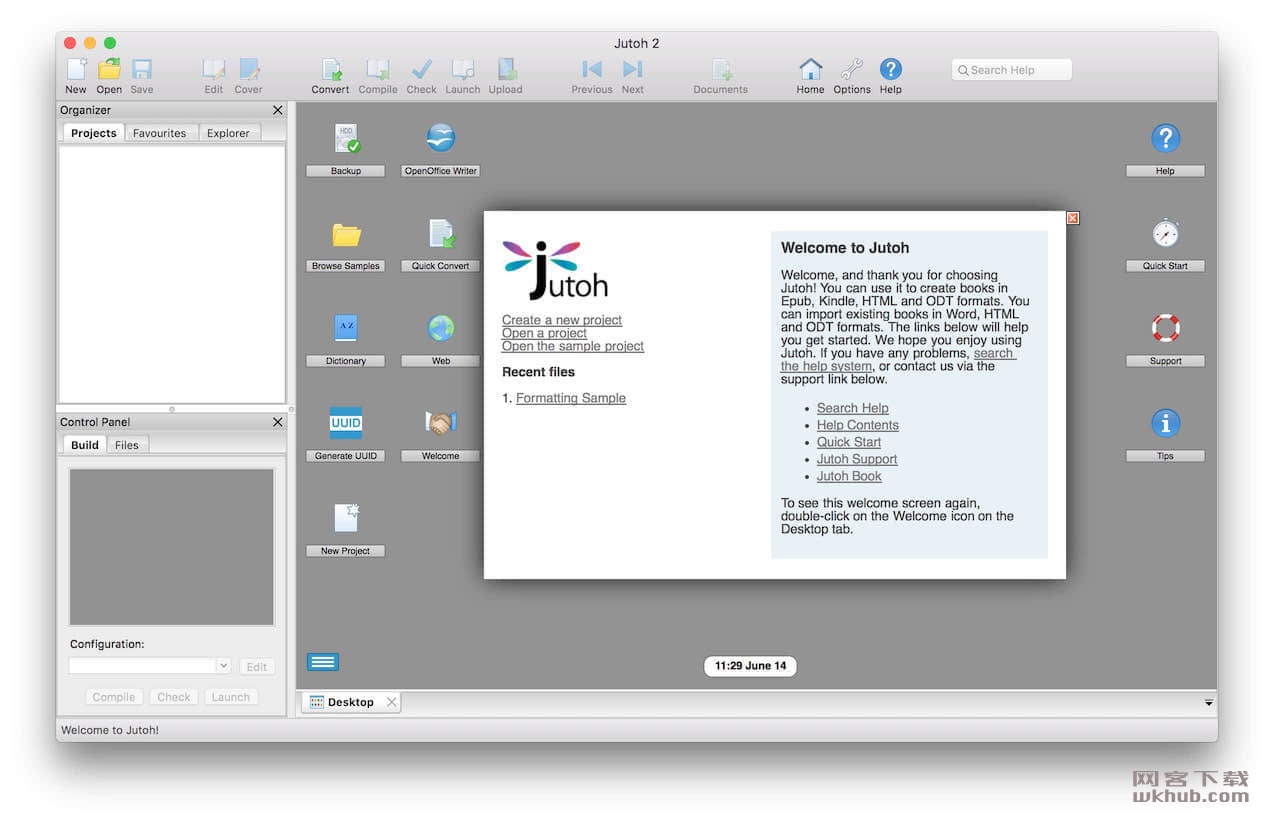Click the Check icon in the top toolbar
Screen dimensions: 1274x822
[422, 69]
